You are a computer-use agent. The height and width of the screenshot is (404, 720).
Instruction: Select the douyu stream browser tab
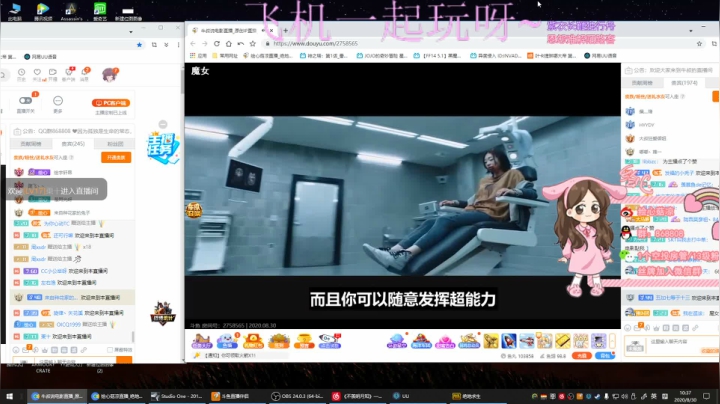click(233, 31)
